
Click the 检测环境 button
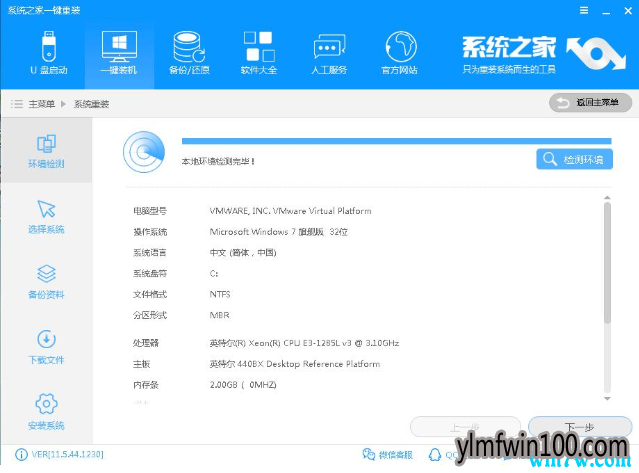click(574, 159)
